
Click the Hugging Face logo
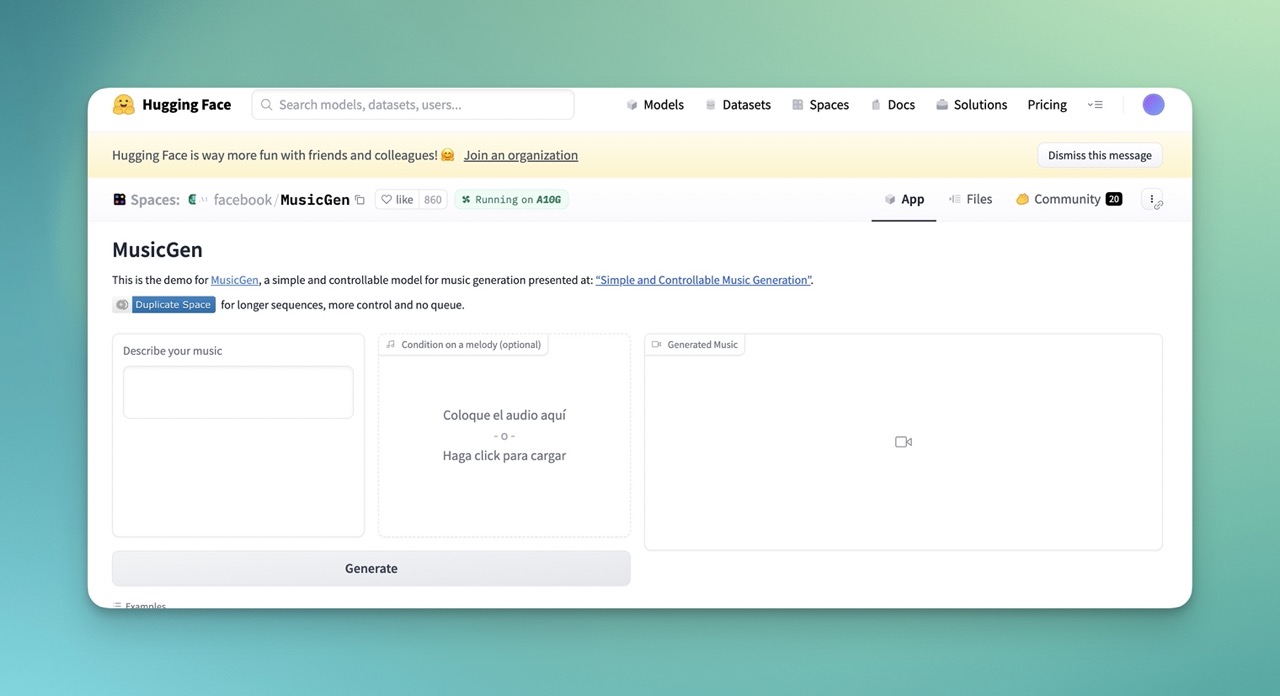click(x=122, y=104)
